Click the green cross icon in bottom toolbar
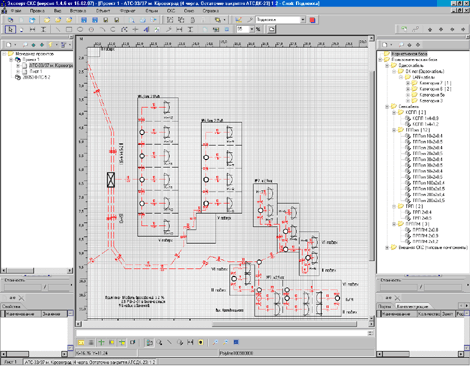 (101, 342)
